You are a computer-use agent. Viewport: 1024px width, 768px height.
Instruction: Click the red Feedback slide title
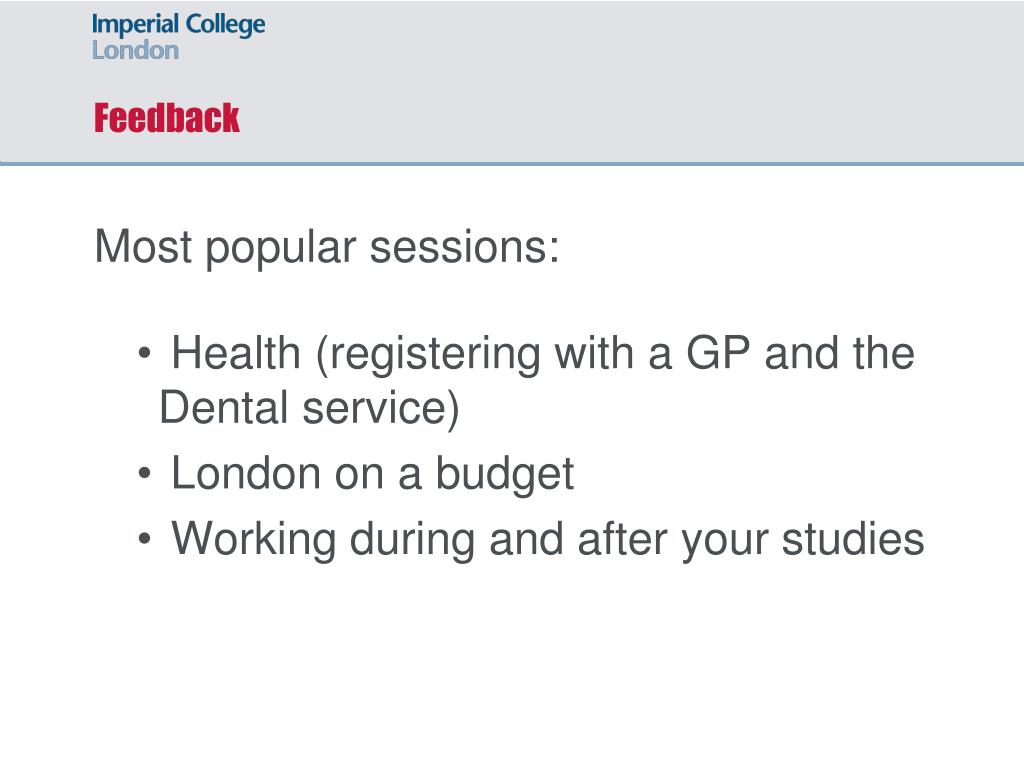pos(167,118)
